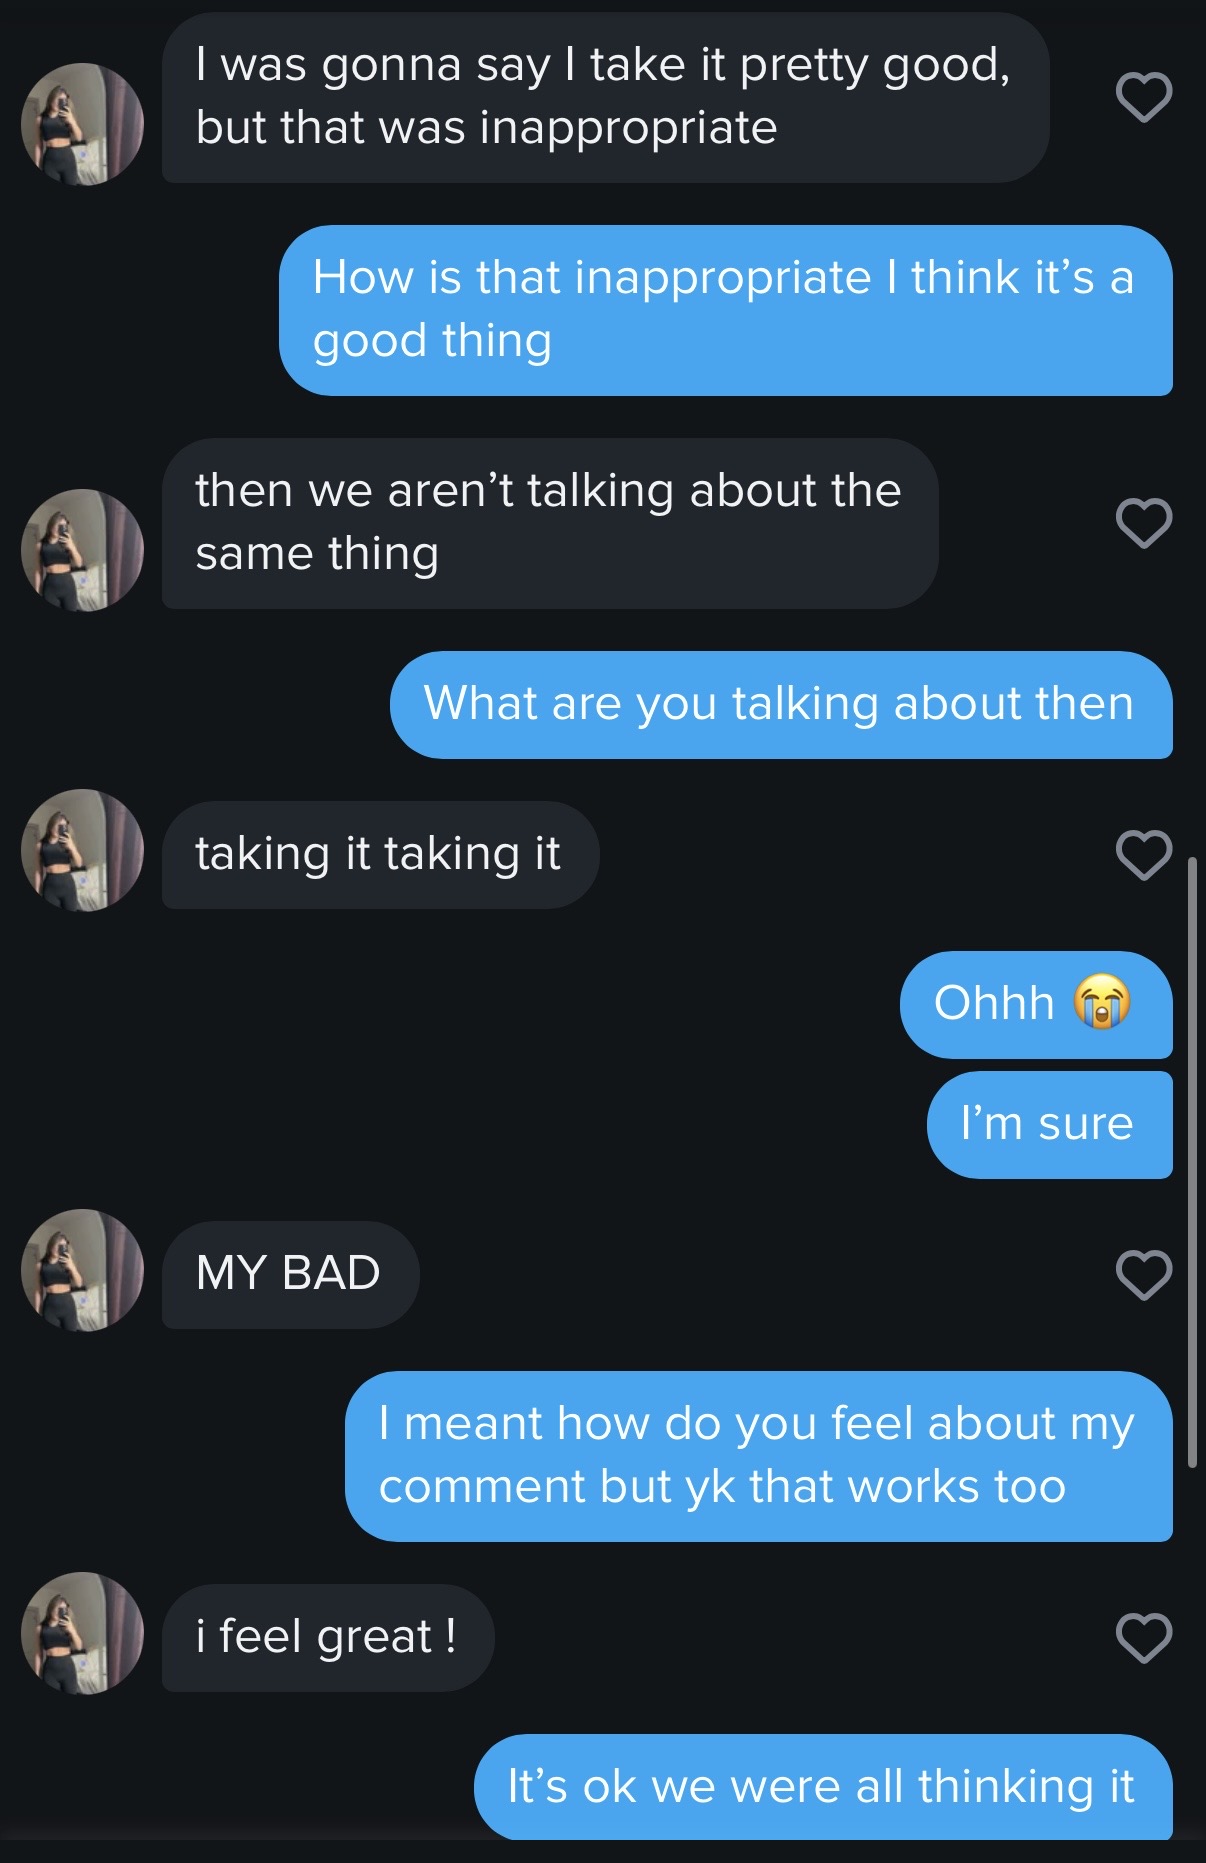Tap avatar next to 'then we aren't talking'

(x=82, y=550)
